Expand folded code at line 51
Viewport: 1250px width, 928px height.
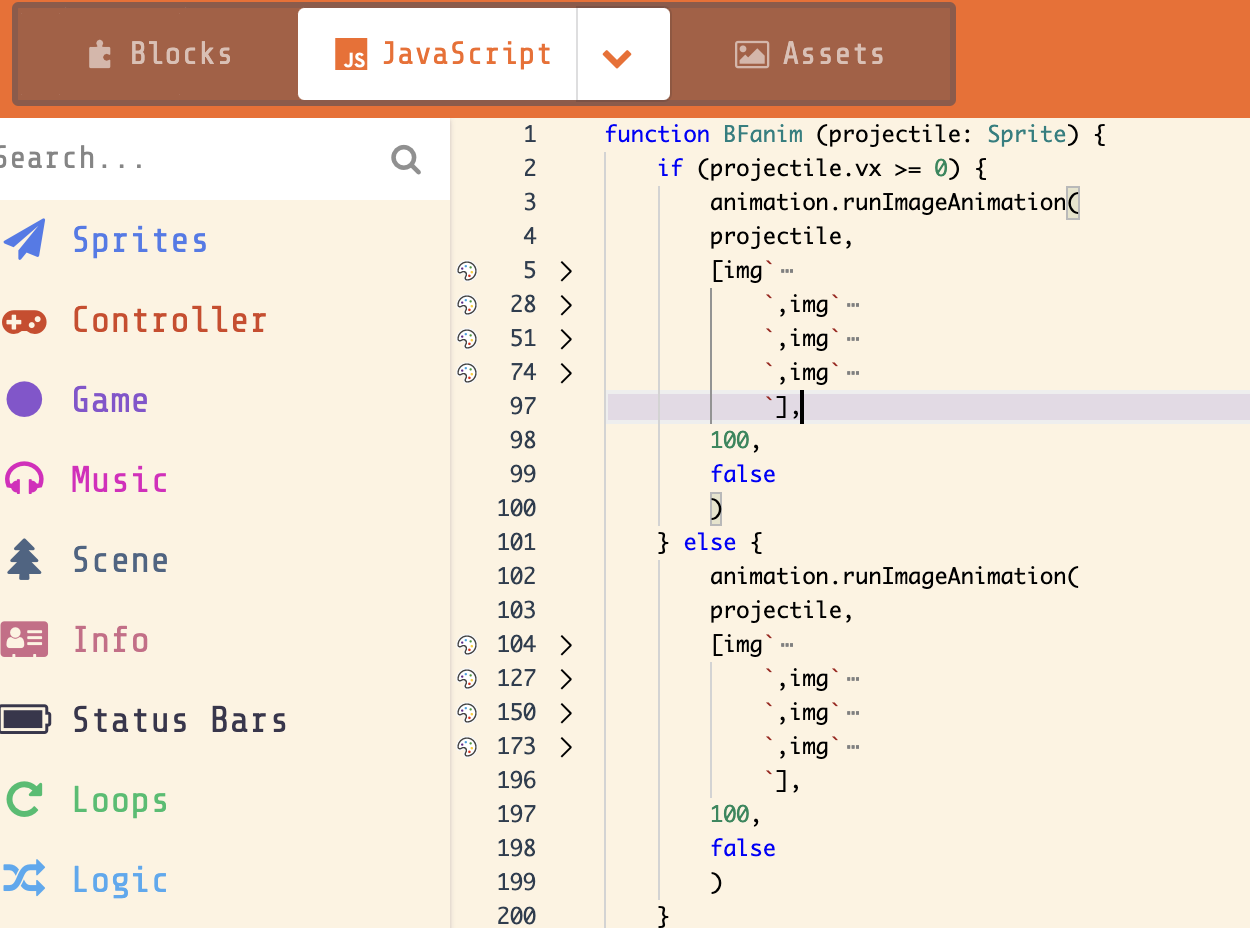pos(566,339)
